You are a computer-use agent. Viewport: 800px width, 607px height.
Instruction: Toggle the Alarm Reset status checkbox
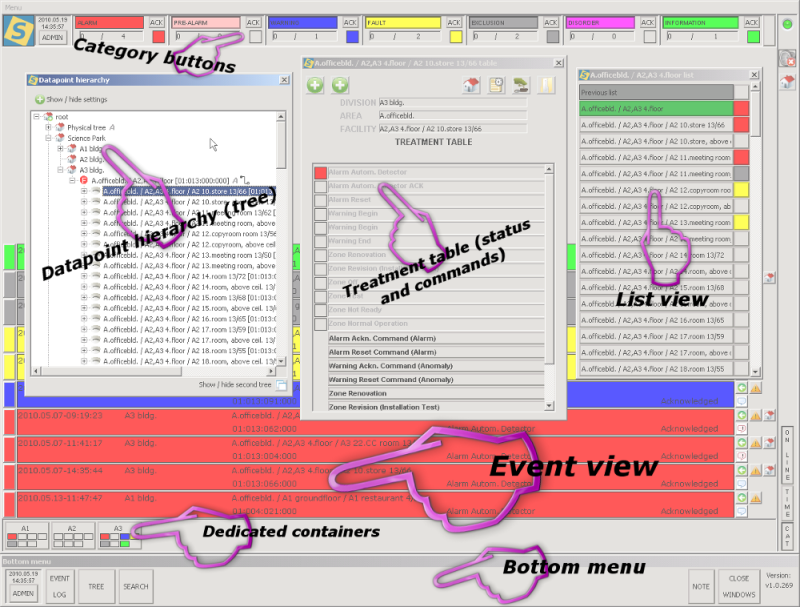coord(320,200)
